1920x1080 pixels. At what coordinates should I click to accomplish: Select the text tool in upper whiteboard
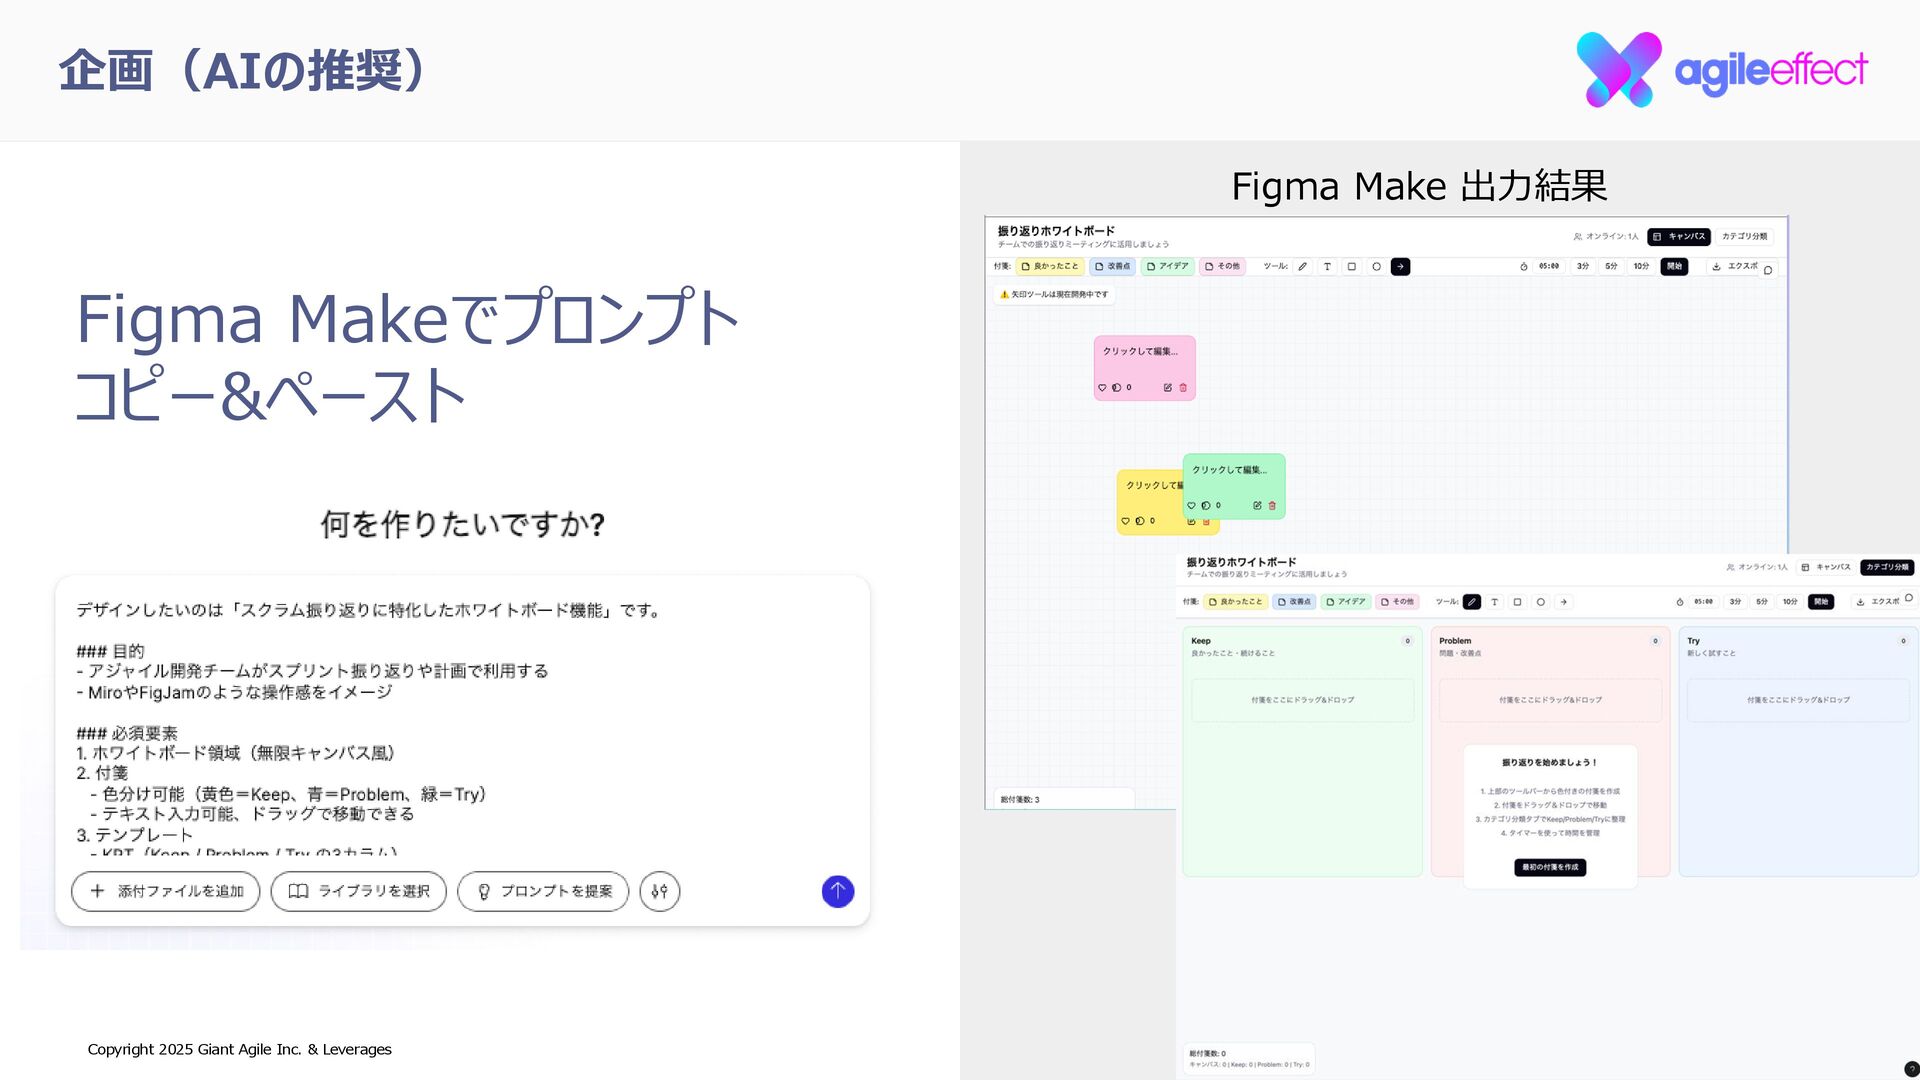[x=1327, y=267]
